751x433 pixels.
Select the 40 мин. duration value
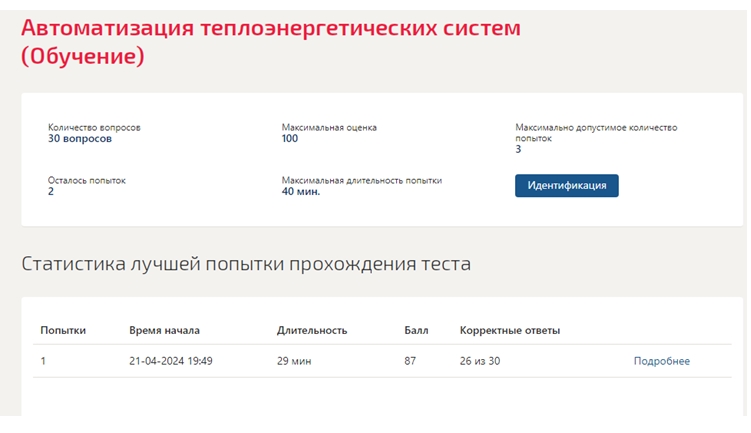tap(301, 192)
